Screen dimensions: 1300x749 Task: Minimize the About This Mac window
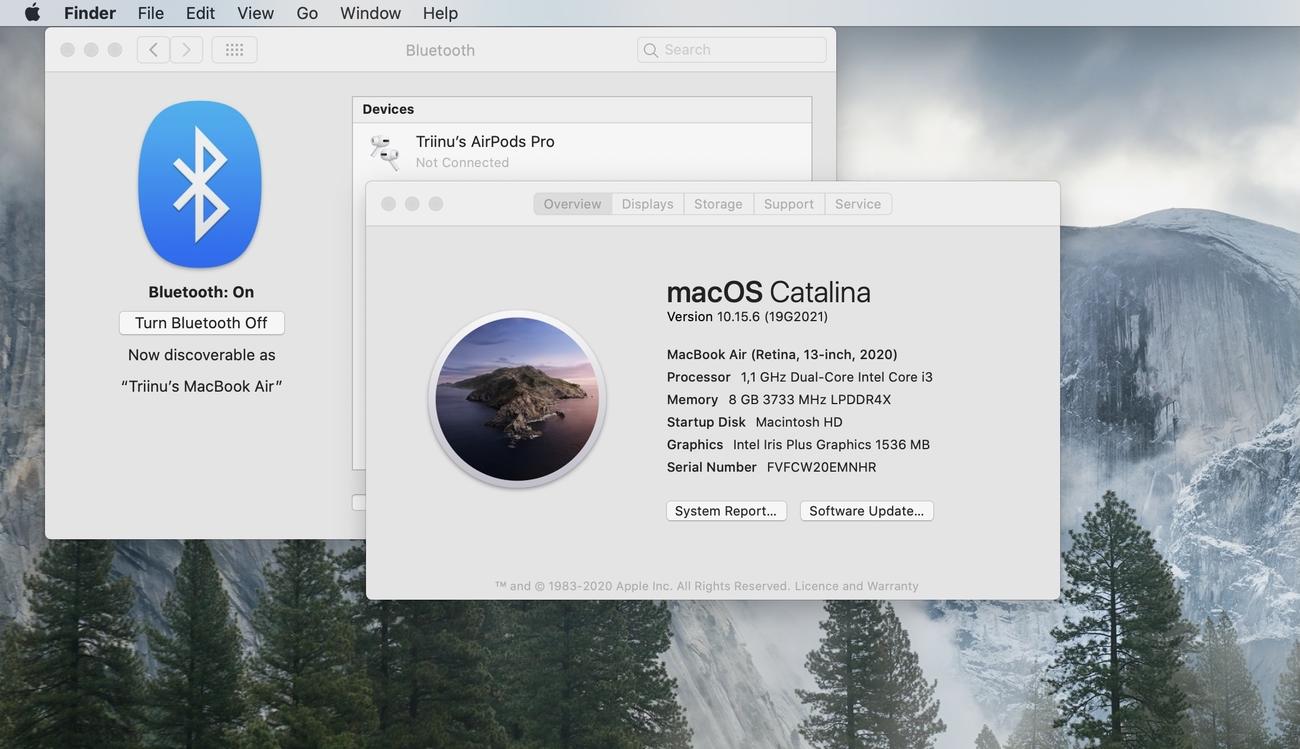pyautogui.click(x=412, y=204)
